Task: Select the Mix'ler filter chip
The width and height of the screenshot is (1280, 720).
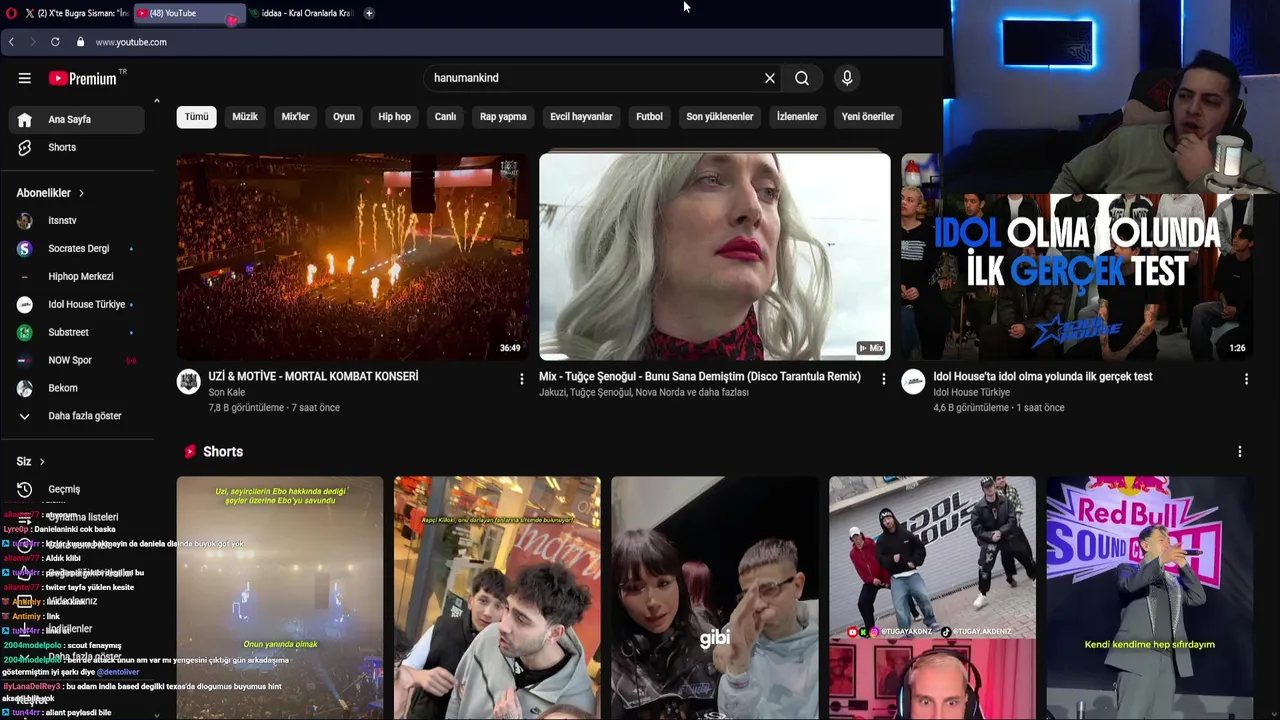Action: pos(295,117)
